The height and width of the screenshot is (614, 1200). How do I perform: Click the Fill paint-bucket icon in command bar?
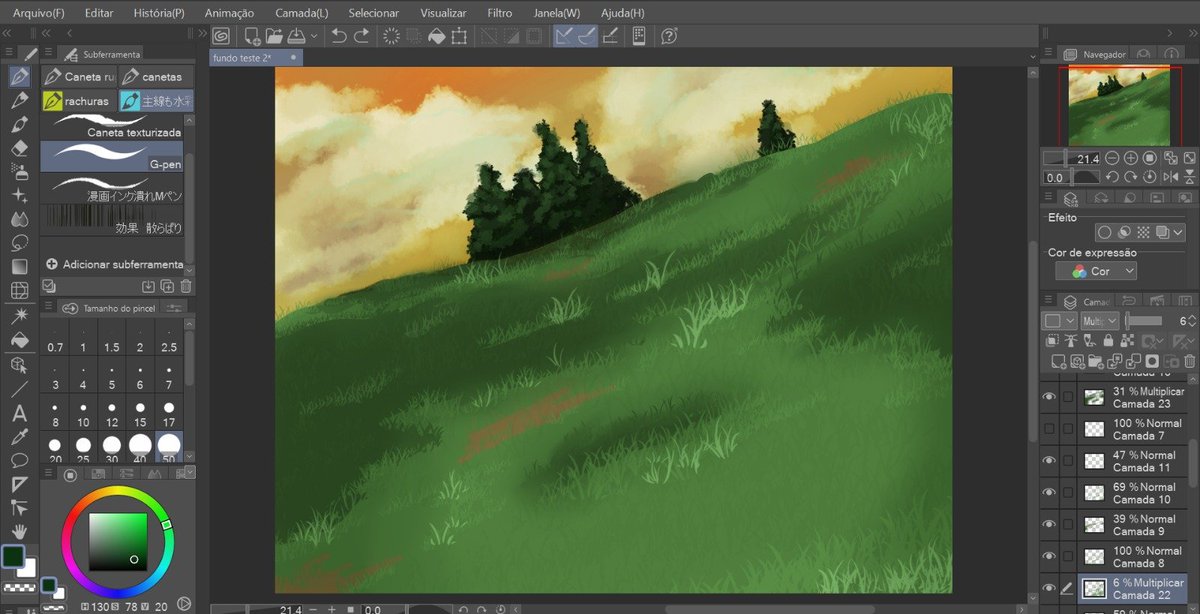pyautogui.click(x=436, y=36)
